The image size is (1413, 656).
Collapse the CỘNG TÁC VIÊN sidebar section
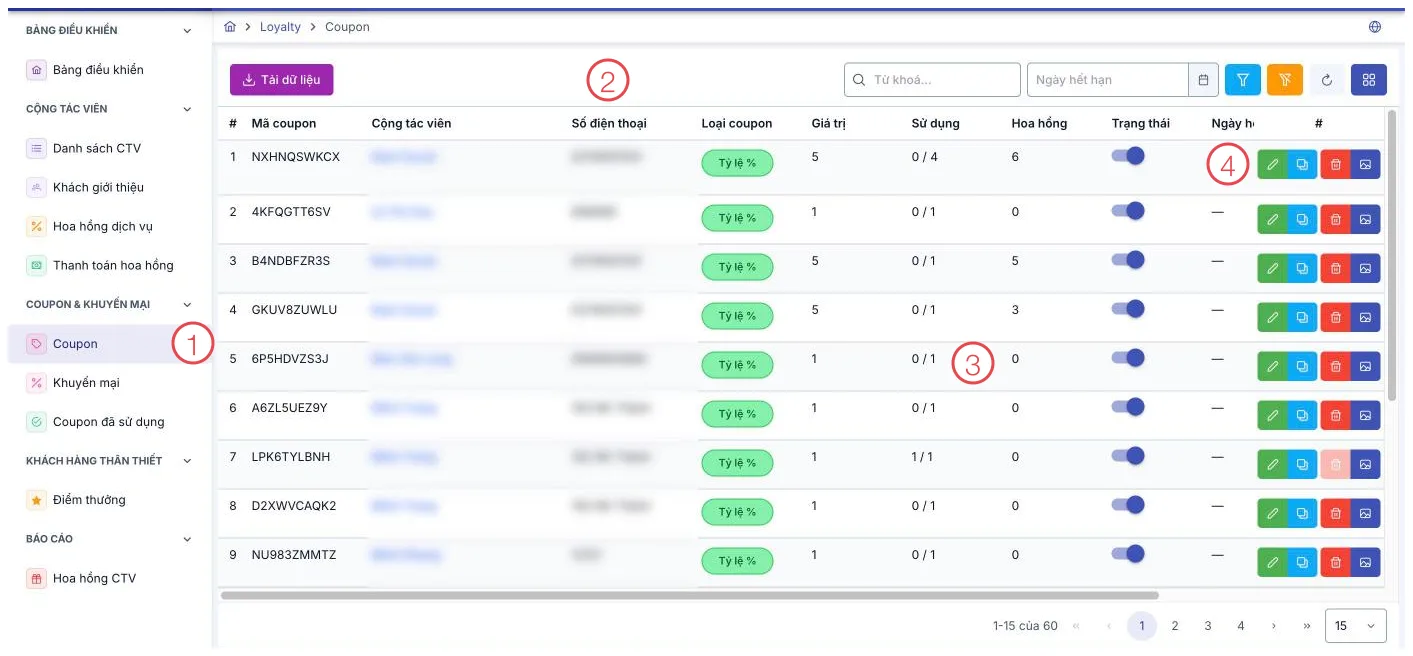tap(187, 109)
